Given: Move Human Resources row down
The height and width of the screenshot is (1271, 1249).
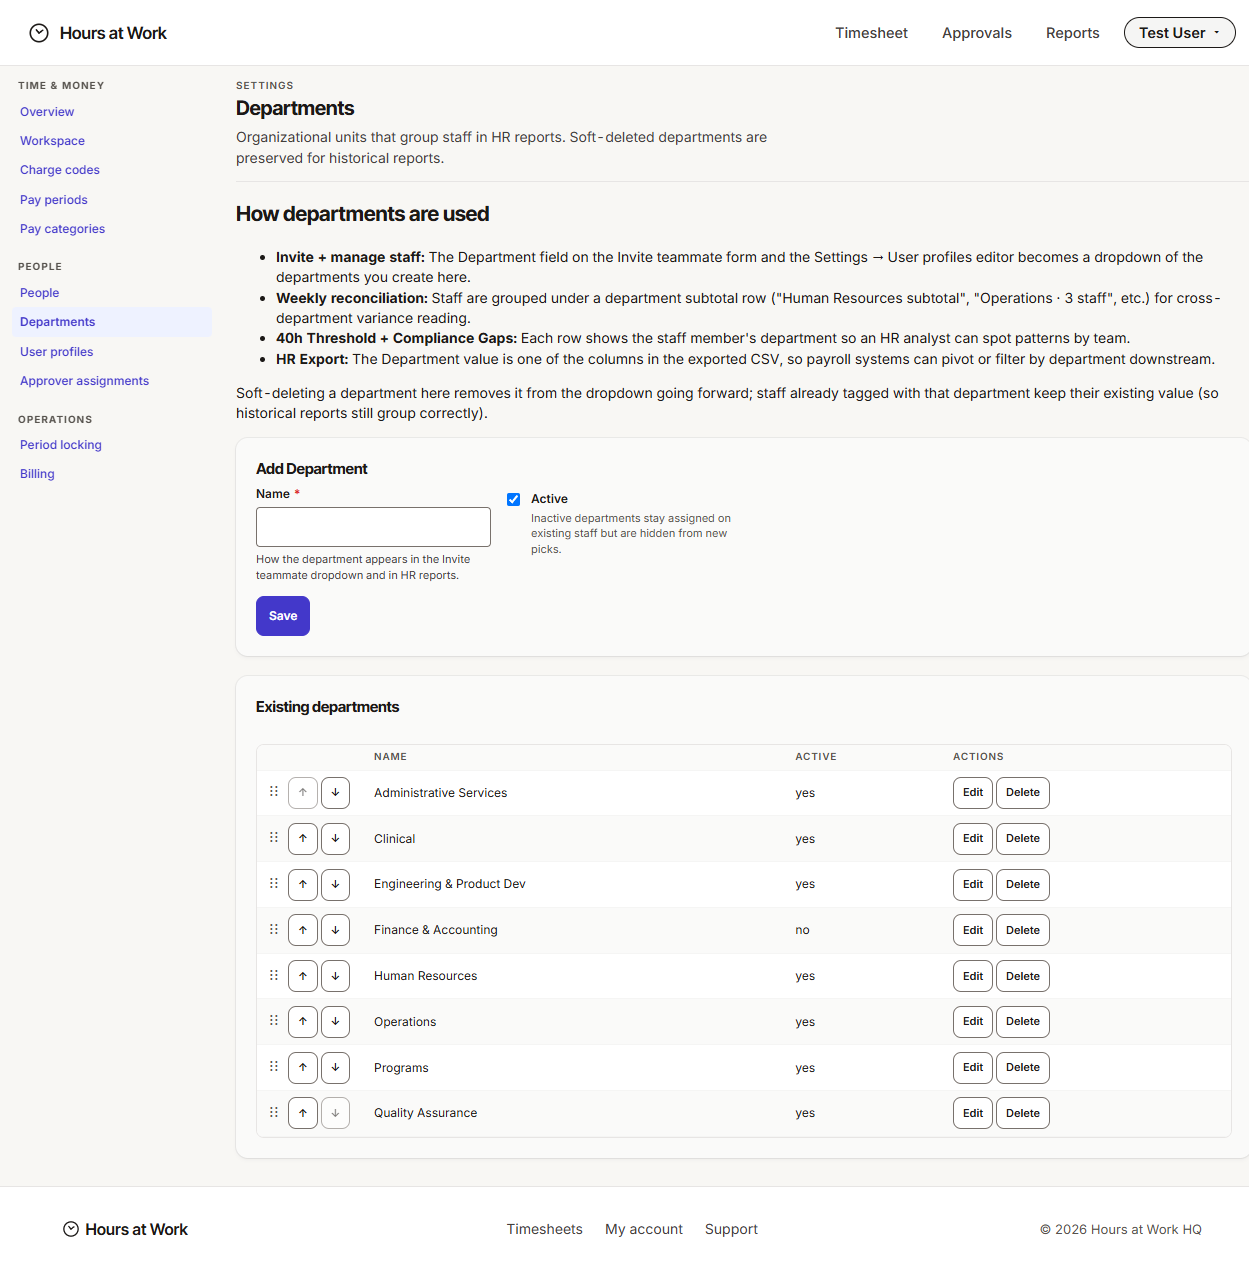Looking at the screenshot, I should click(x=335, y=976).
